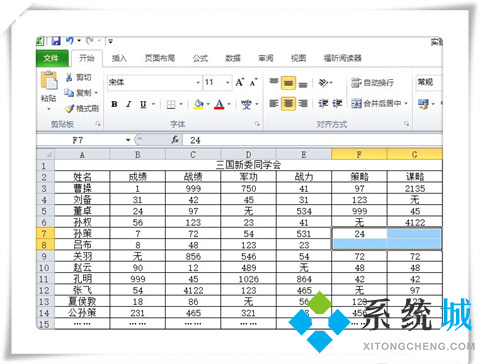Expand the fill color dropdown arrow
This screenshot has height=364, width=480.
click(208, 104)
